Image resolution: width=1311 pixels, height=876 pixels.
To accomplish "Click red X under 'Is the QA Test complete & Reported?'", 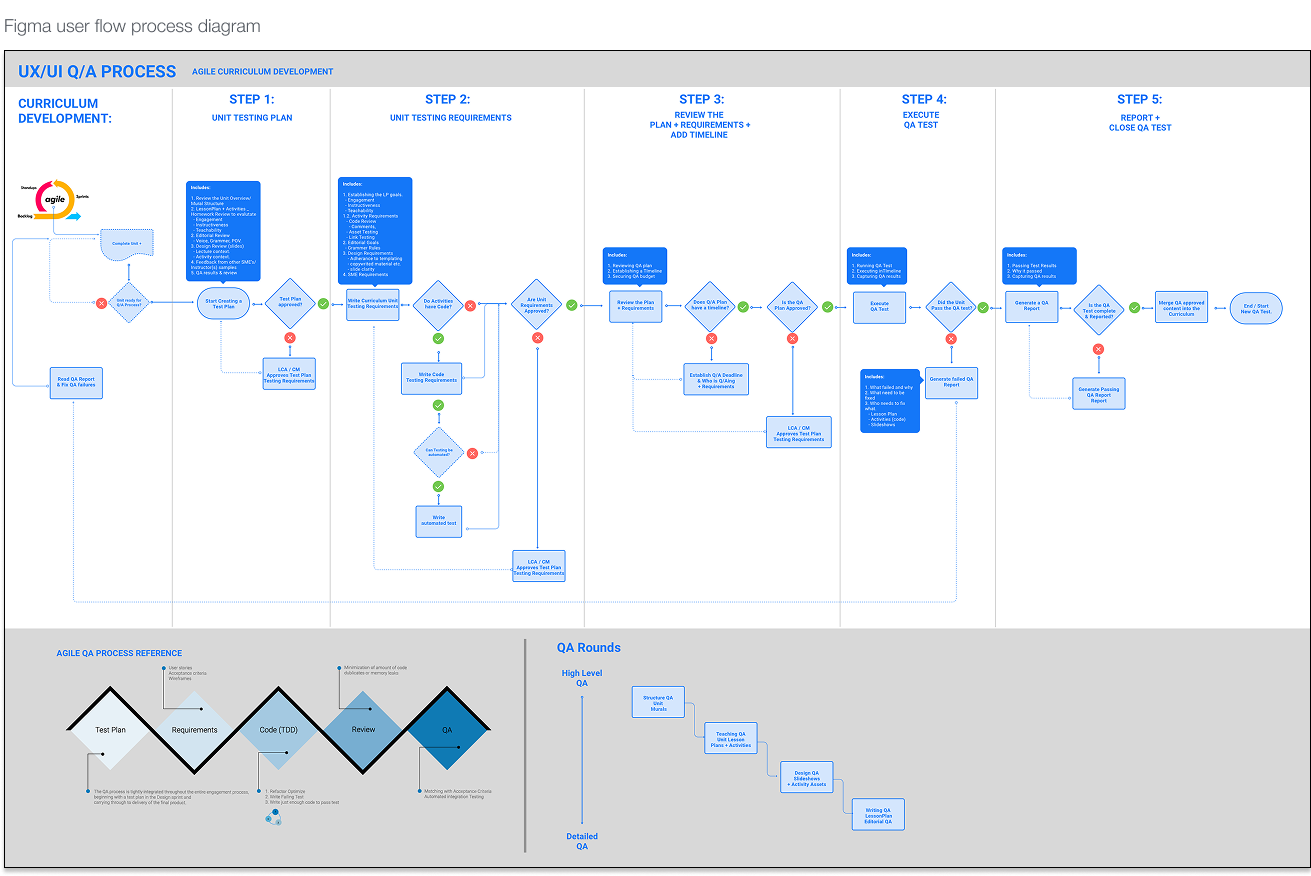I will 1098,349.
